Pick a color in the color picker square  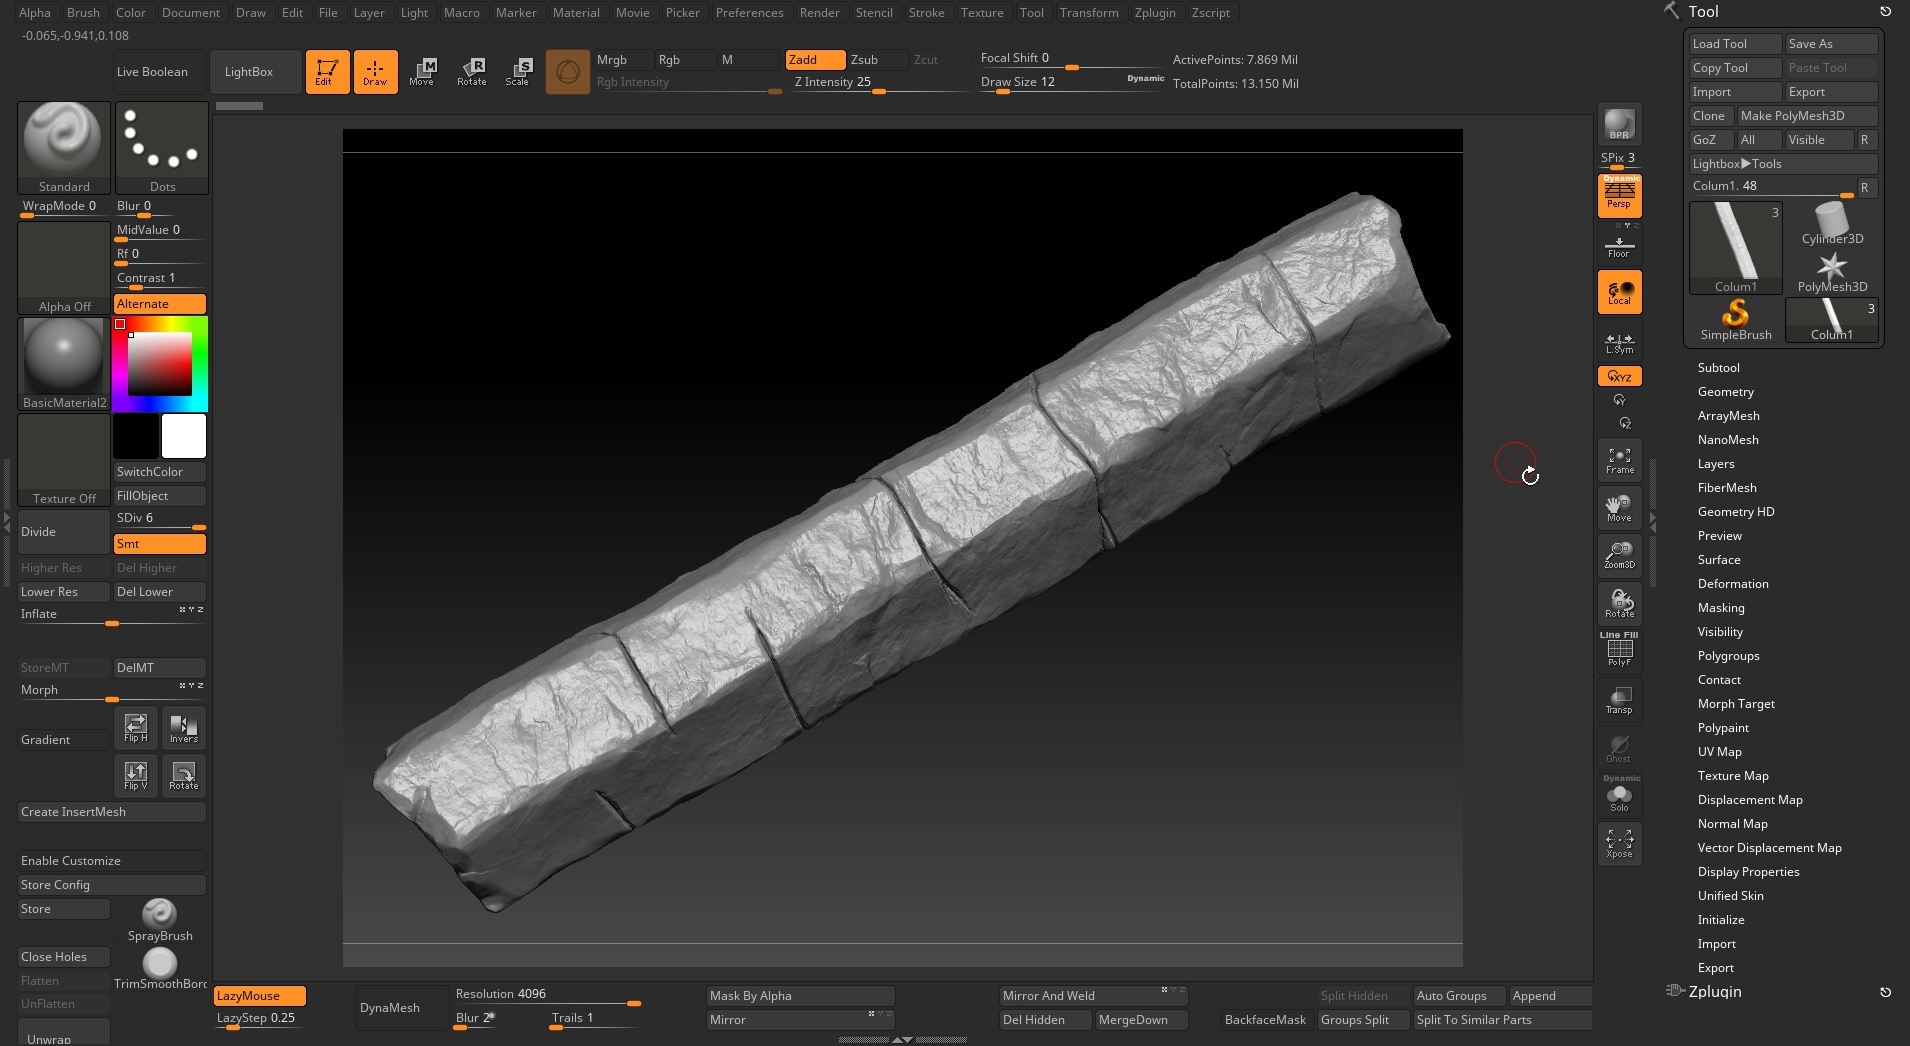tap(160, 364)
